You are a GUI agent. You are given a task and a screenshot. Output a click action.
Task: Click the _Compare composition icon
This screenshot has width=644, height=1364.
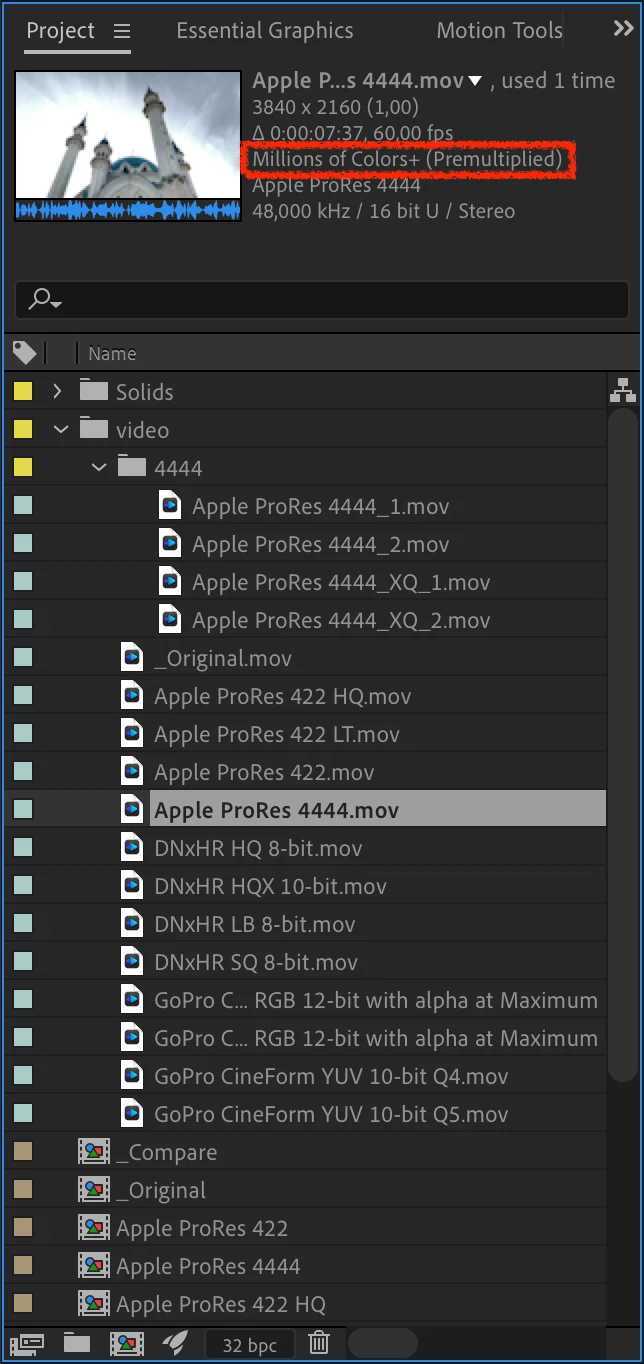[x=94, y=1152]
